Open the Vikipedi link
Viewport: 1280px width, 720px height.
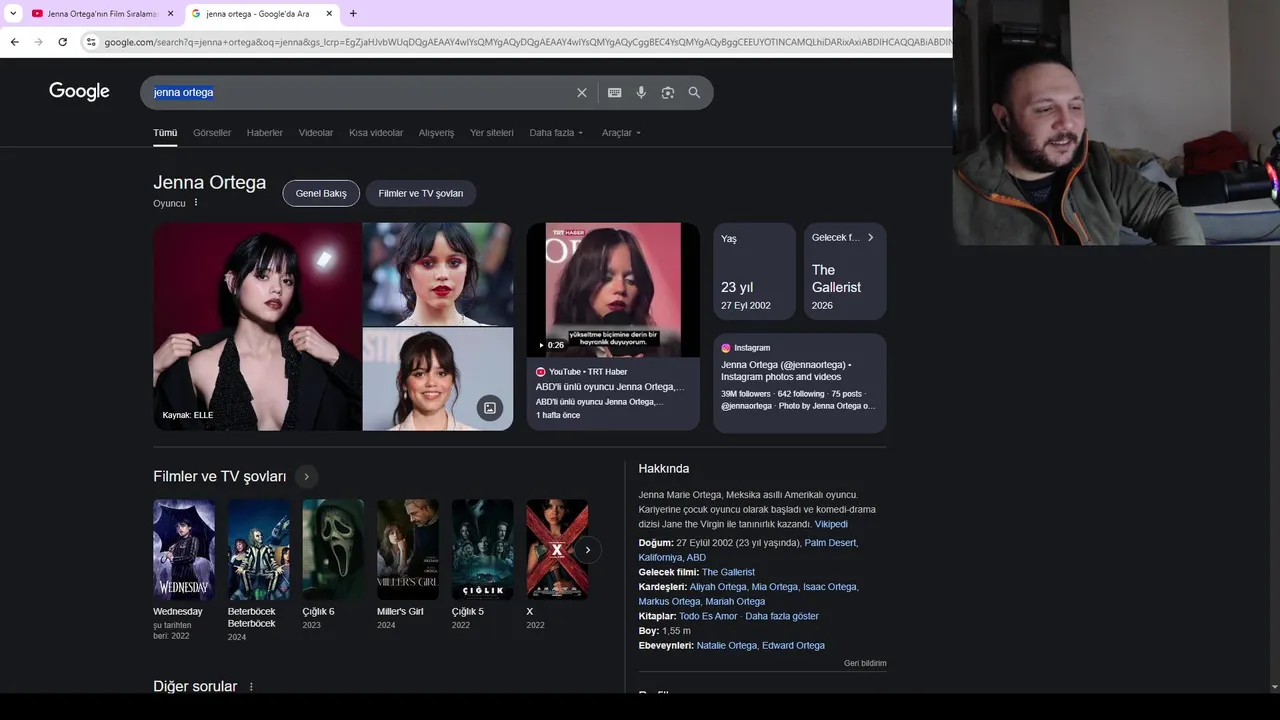[831, 524]
